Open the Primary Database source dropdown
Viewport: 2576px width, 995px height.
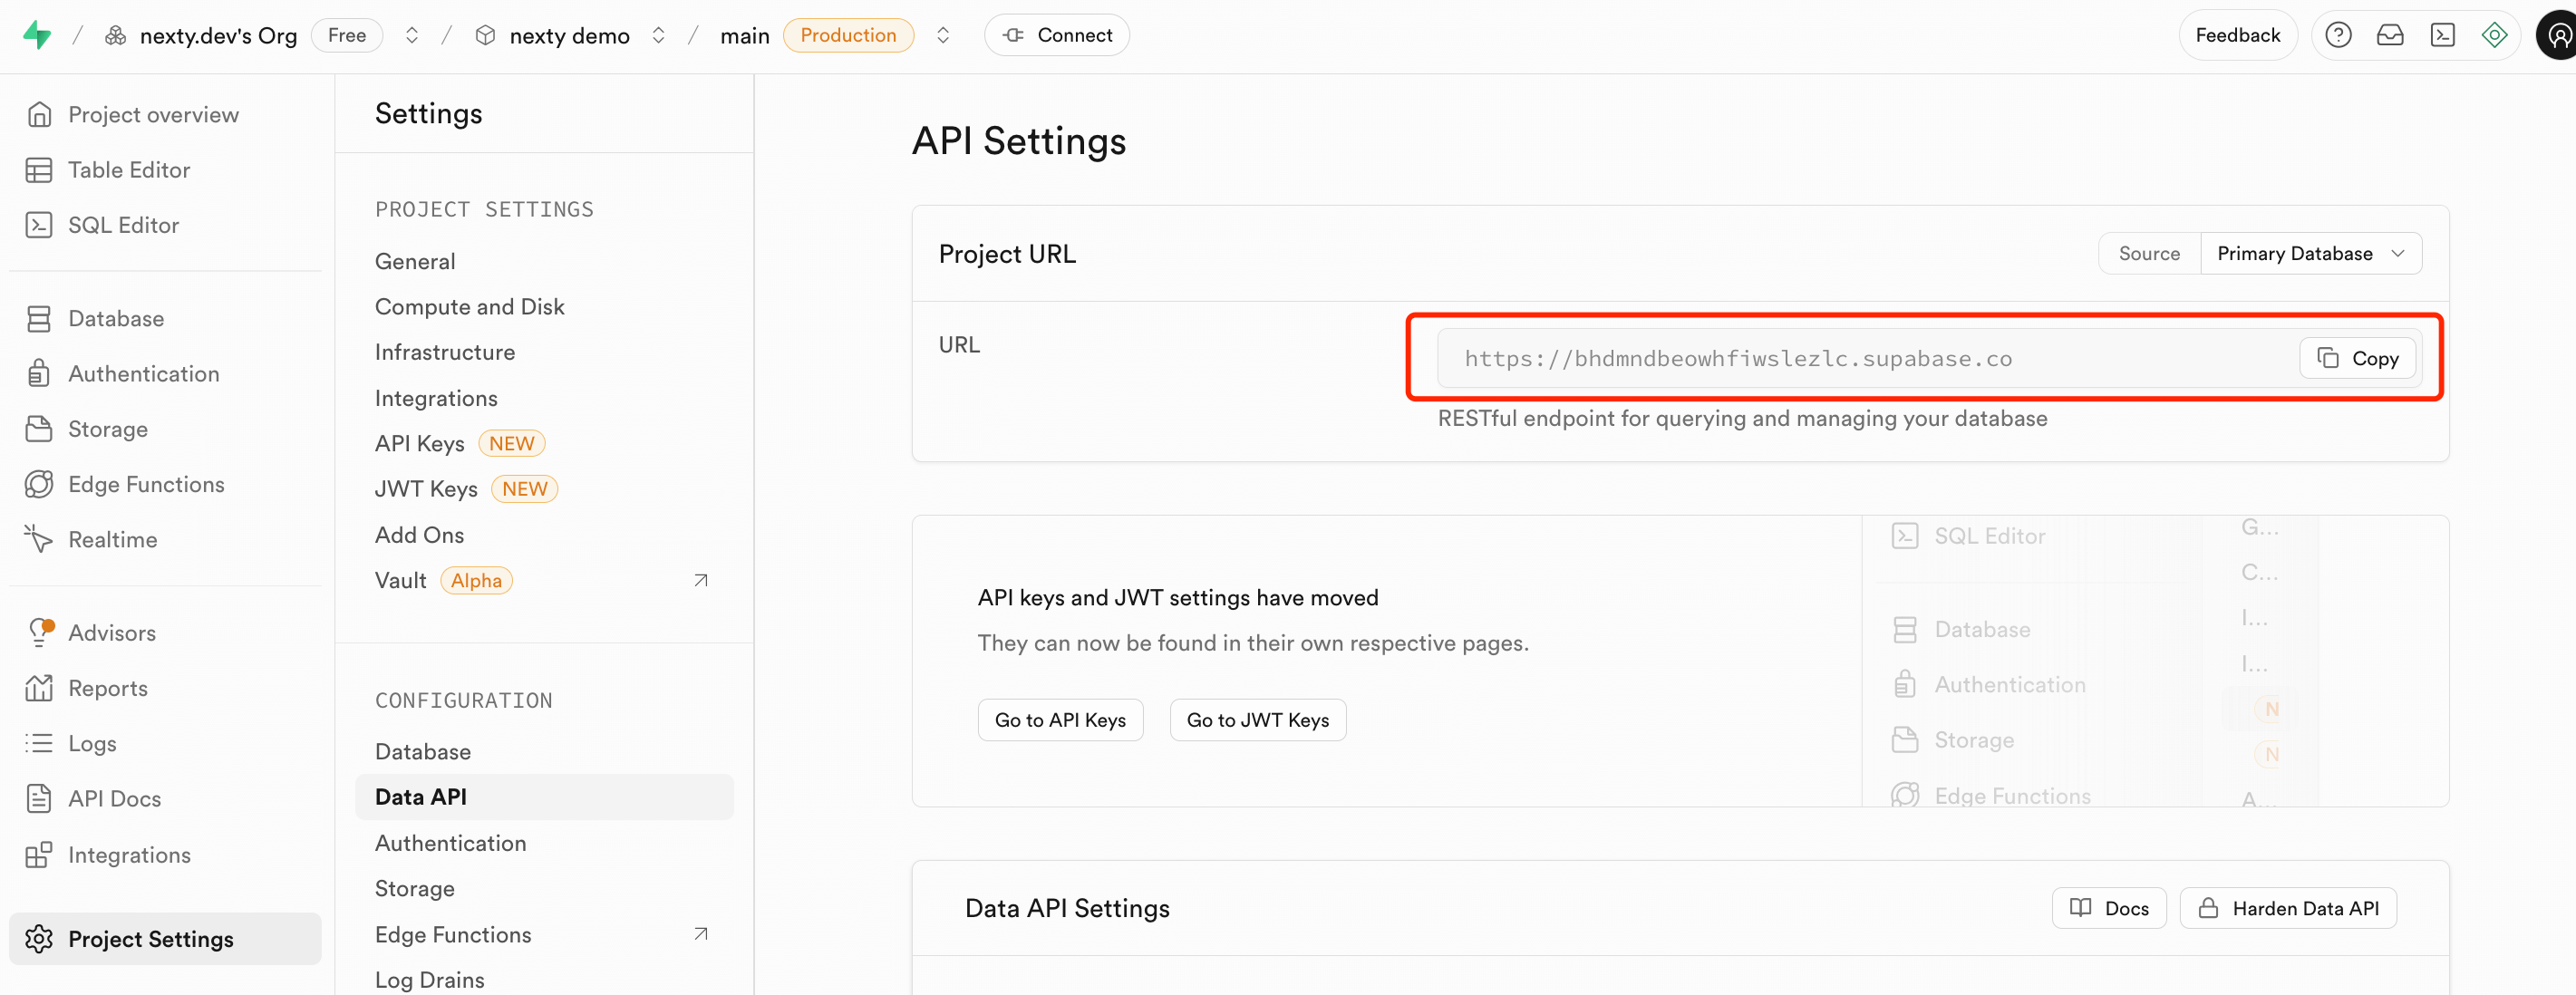click(2309, 253)
